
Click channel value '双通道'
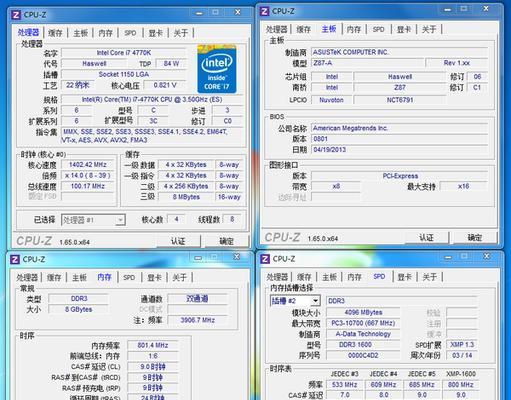tap(197, 298)
